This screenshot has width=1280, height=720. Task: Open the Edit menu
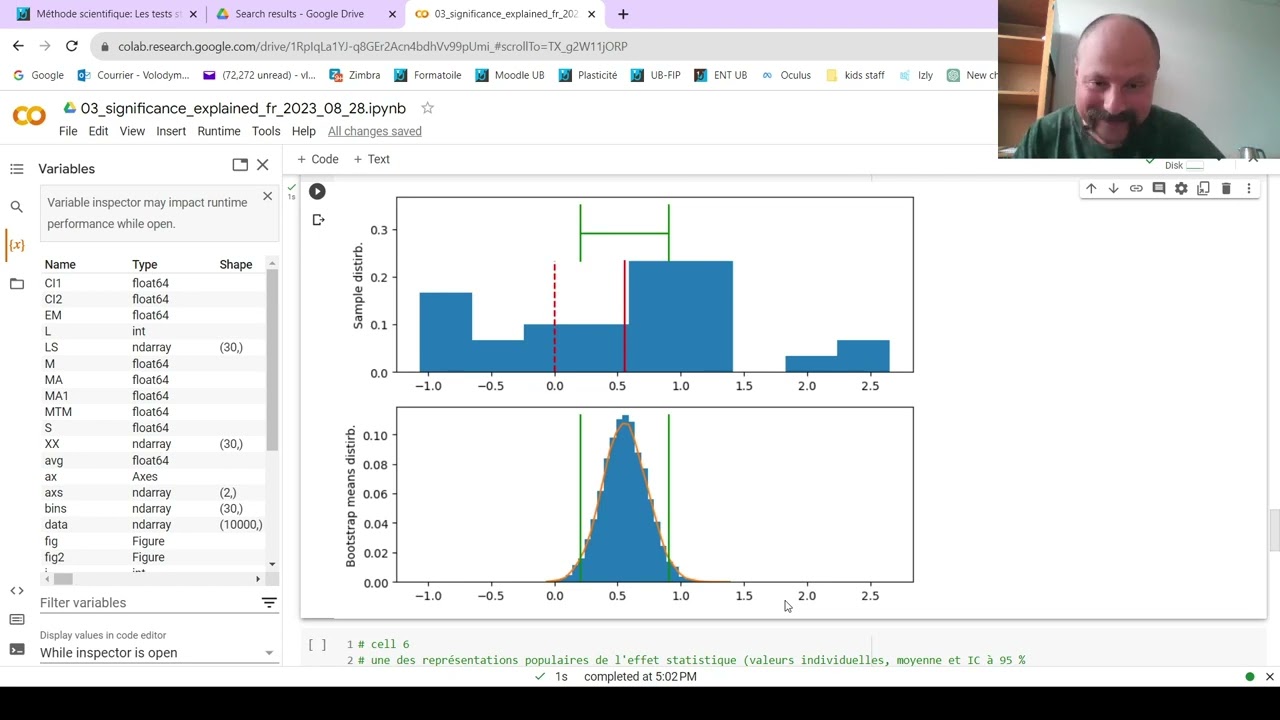pos(98,131)
